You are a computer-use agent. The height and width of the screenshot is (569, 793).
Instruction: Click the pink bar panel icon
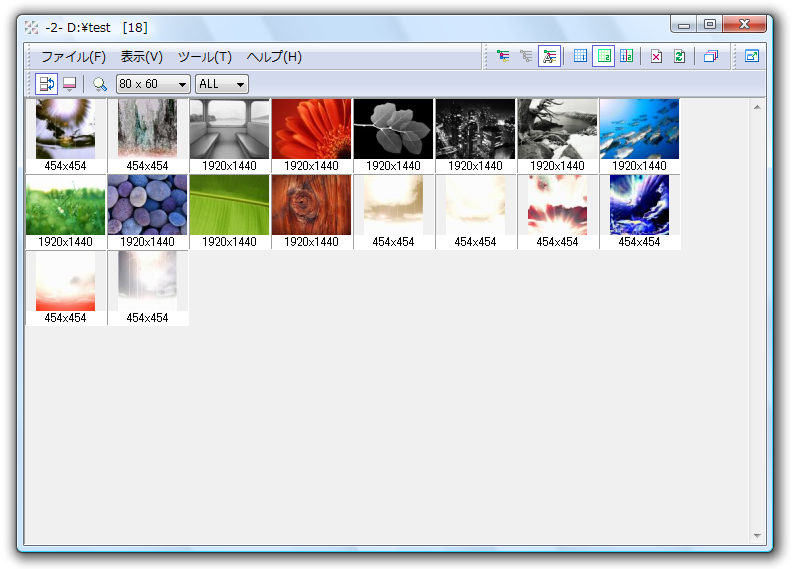point(69,84)
